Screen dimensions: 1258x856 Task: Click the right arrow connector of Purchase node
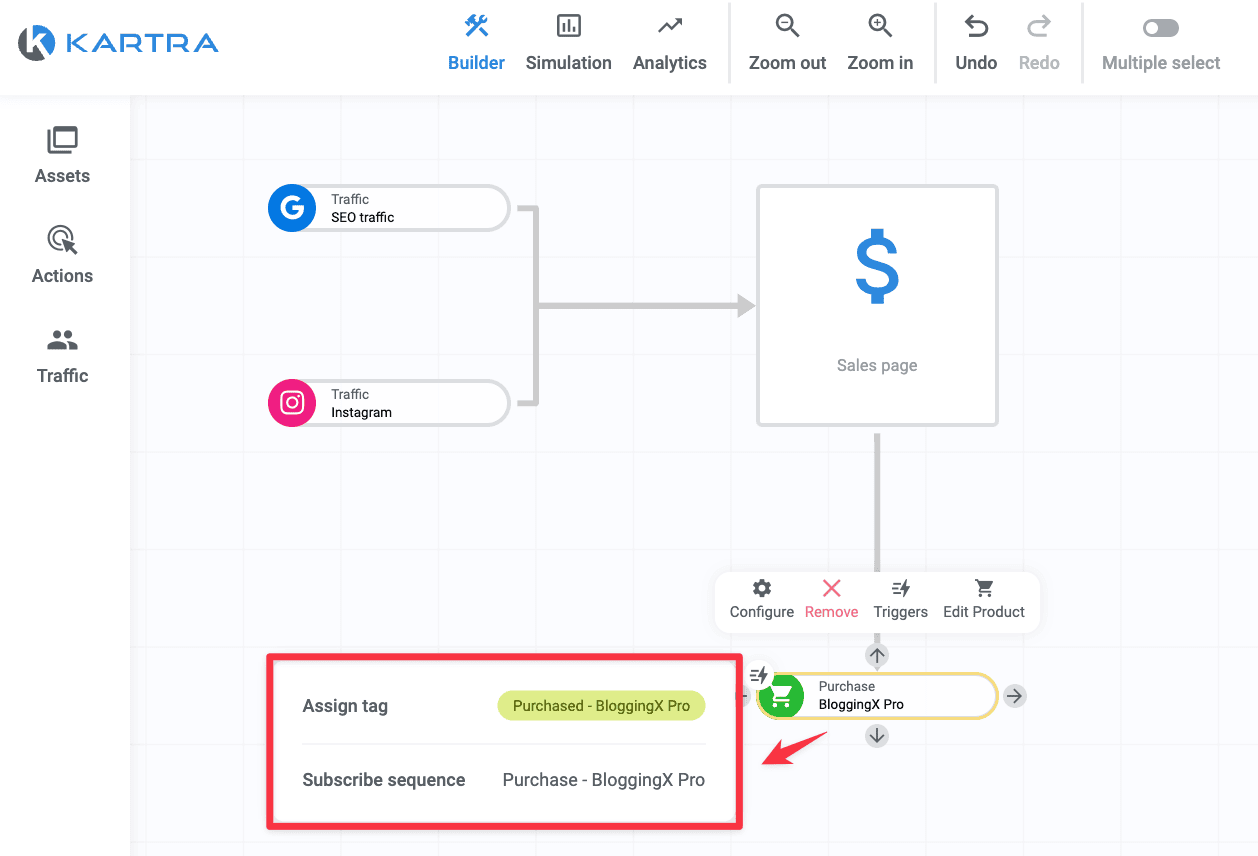[x=1015, y=696]
